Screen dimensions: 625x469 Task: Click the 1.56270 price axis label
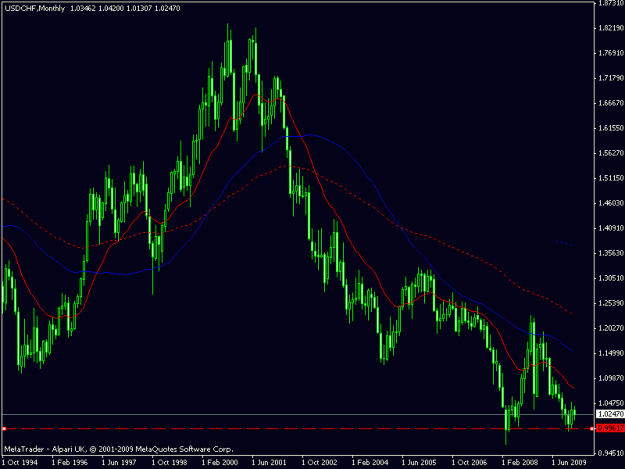(611, 153)
